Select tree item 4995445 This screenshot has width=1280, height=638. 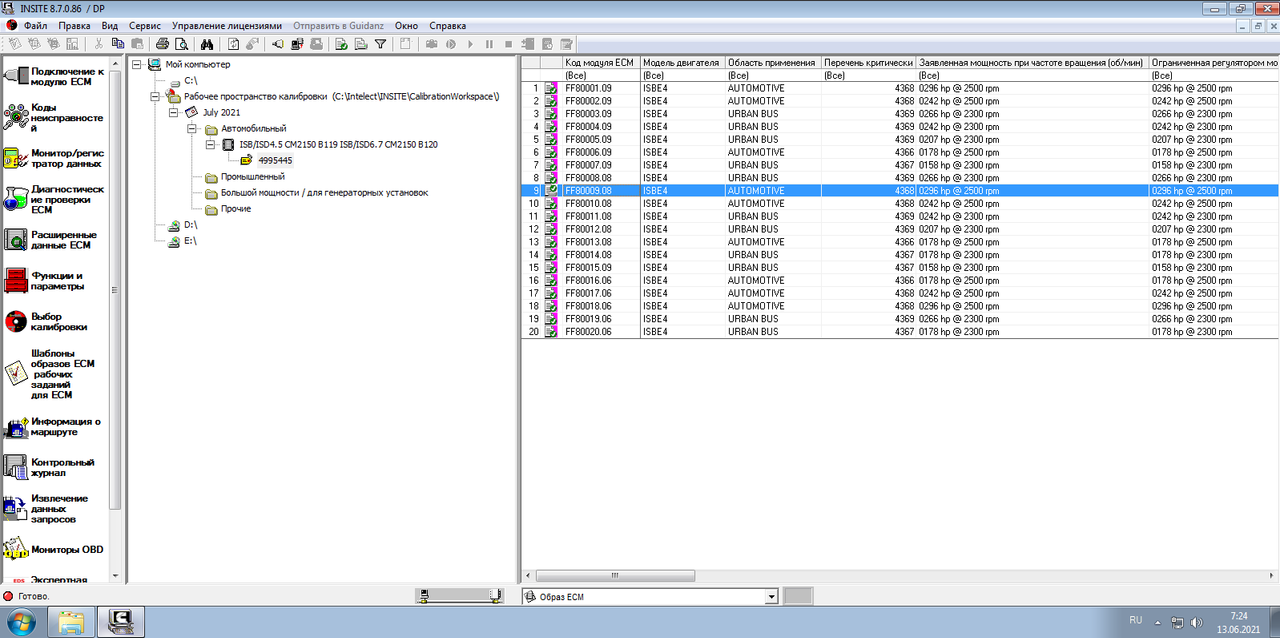pyautogui.click(x=275, y=161)
